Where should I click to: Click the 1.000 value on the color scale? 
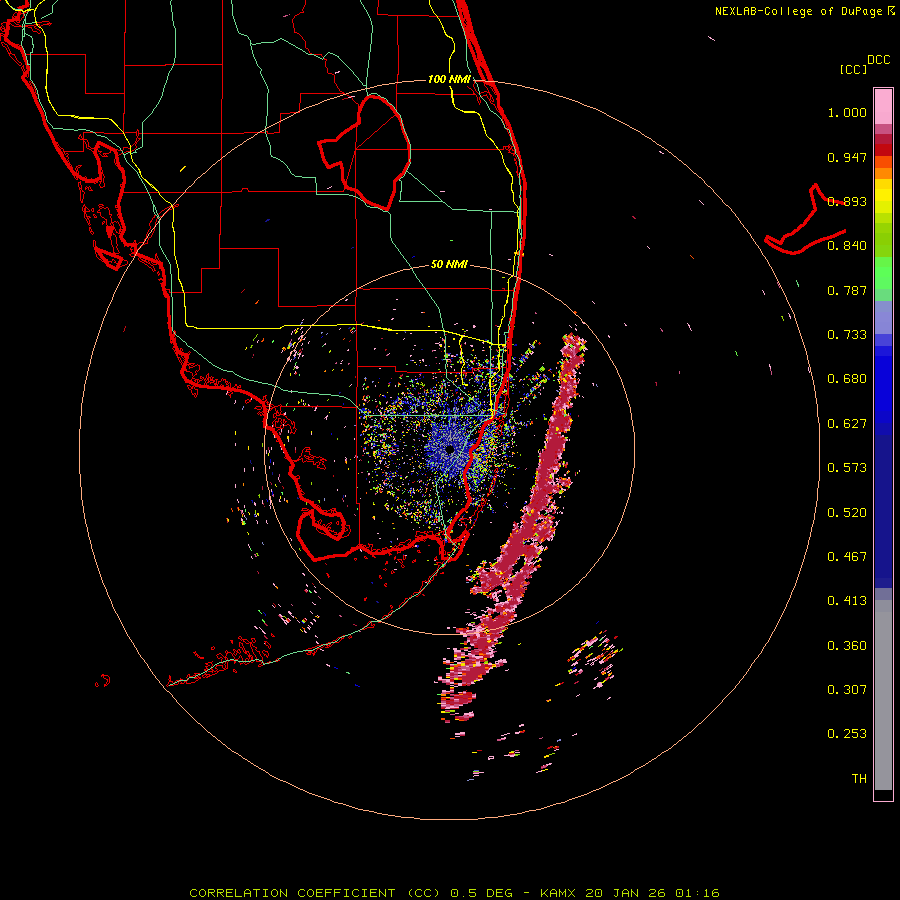(847, 112)
